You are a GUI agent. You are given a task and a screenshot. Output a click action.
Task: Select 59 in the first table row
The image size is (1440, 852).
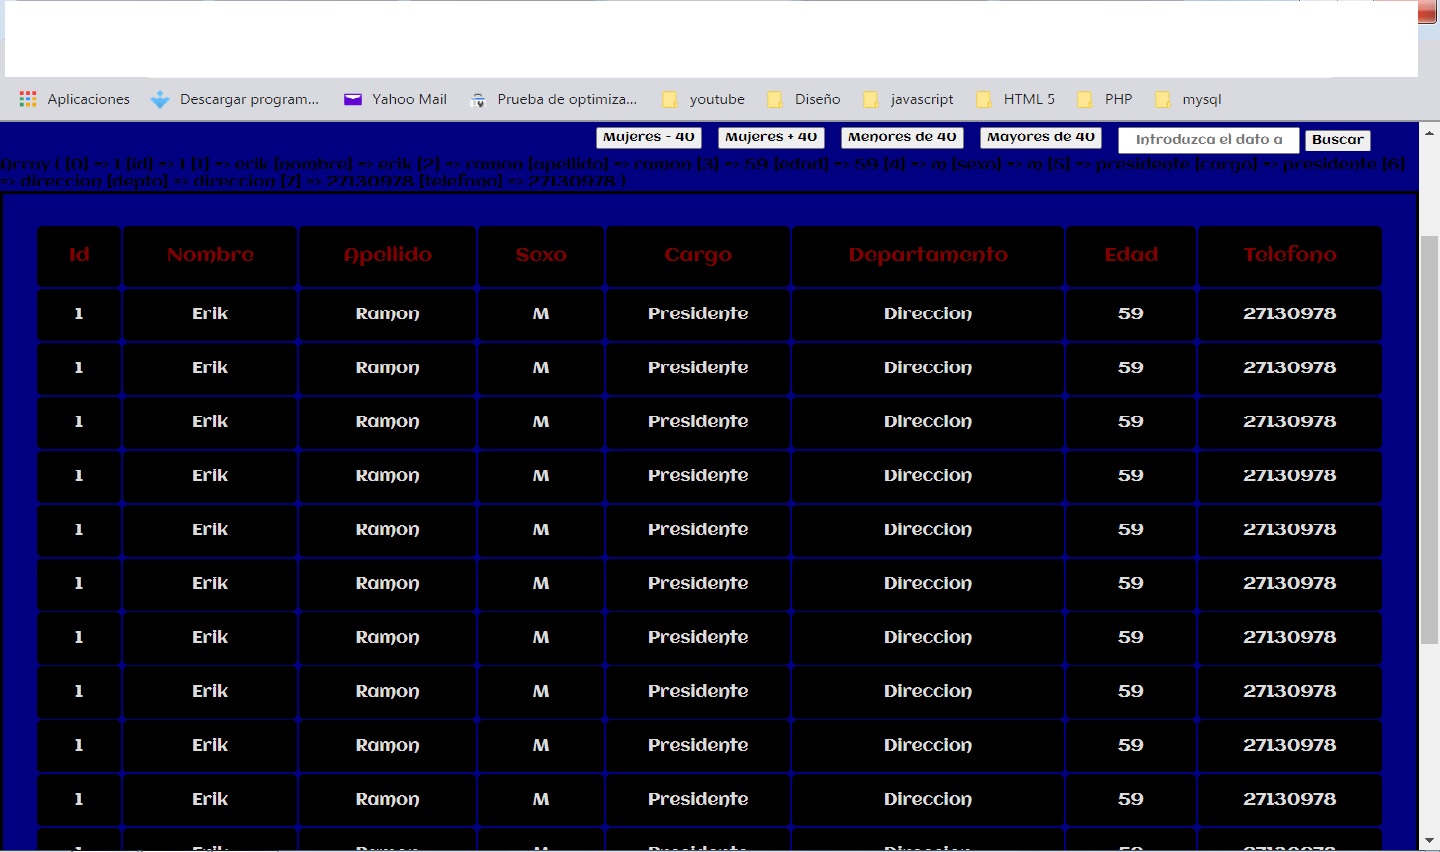pyautogui.click(x=1131, y=314)
